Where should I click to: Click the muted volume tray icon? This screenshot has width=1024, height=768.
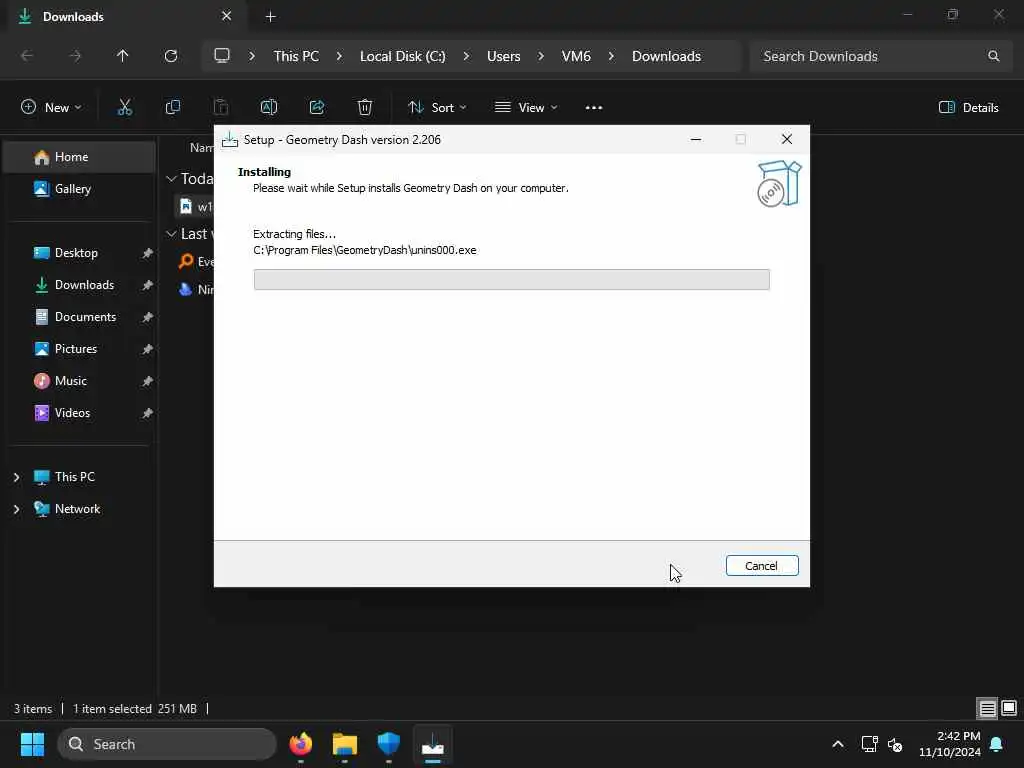coord(895,744)
